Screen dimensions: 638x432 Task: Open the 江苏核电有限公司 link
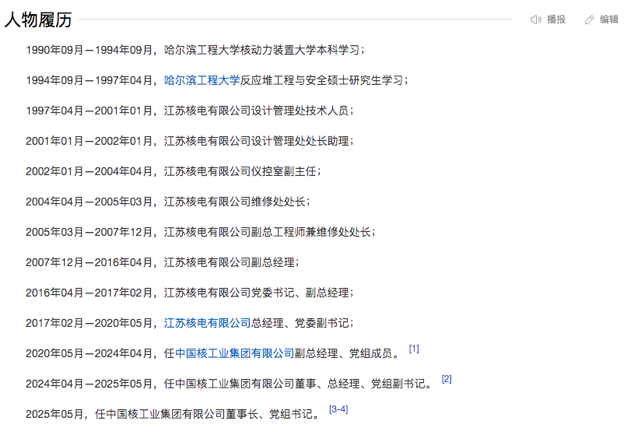tap(207, 323)
